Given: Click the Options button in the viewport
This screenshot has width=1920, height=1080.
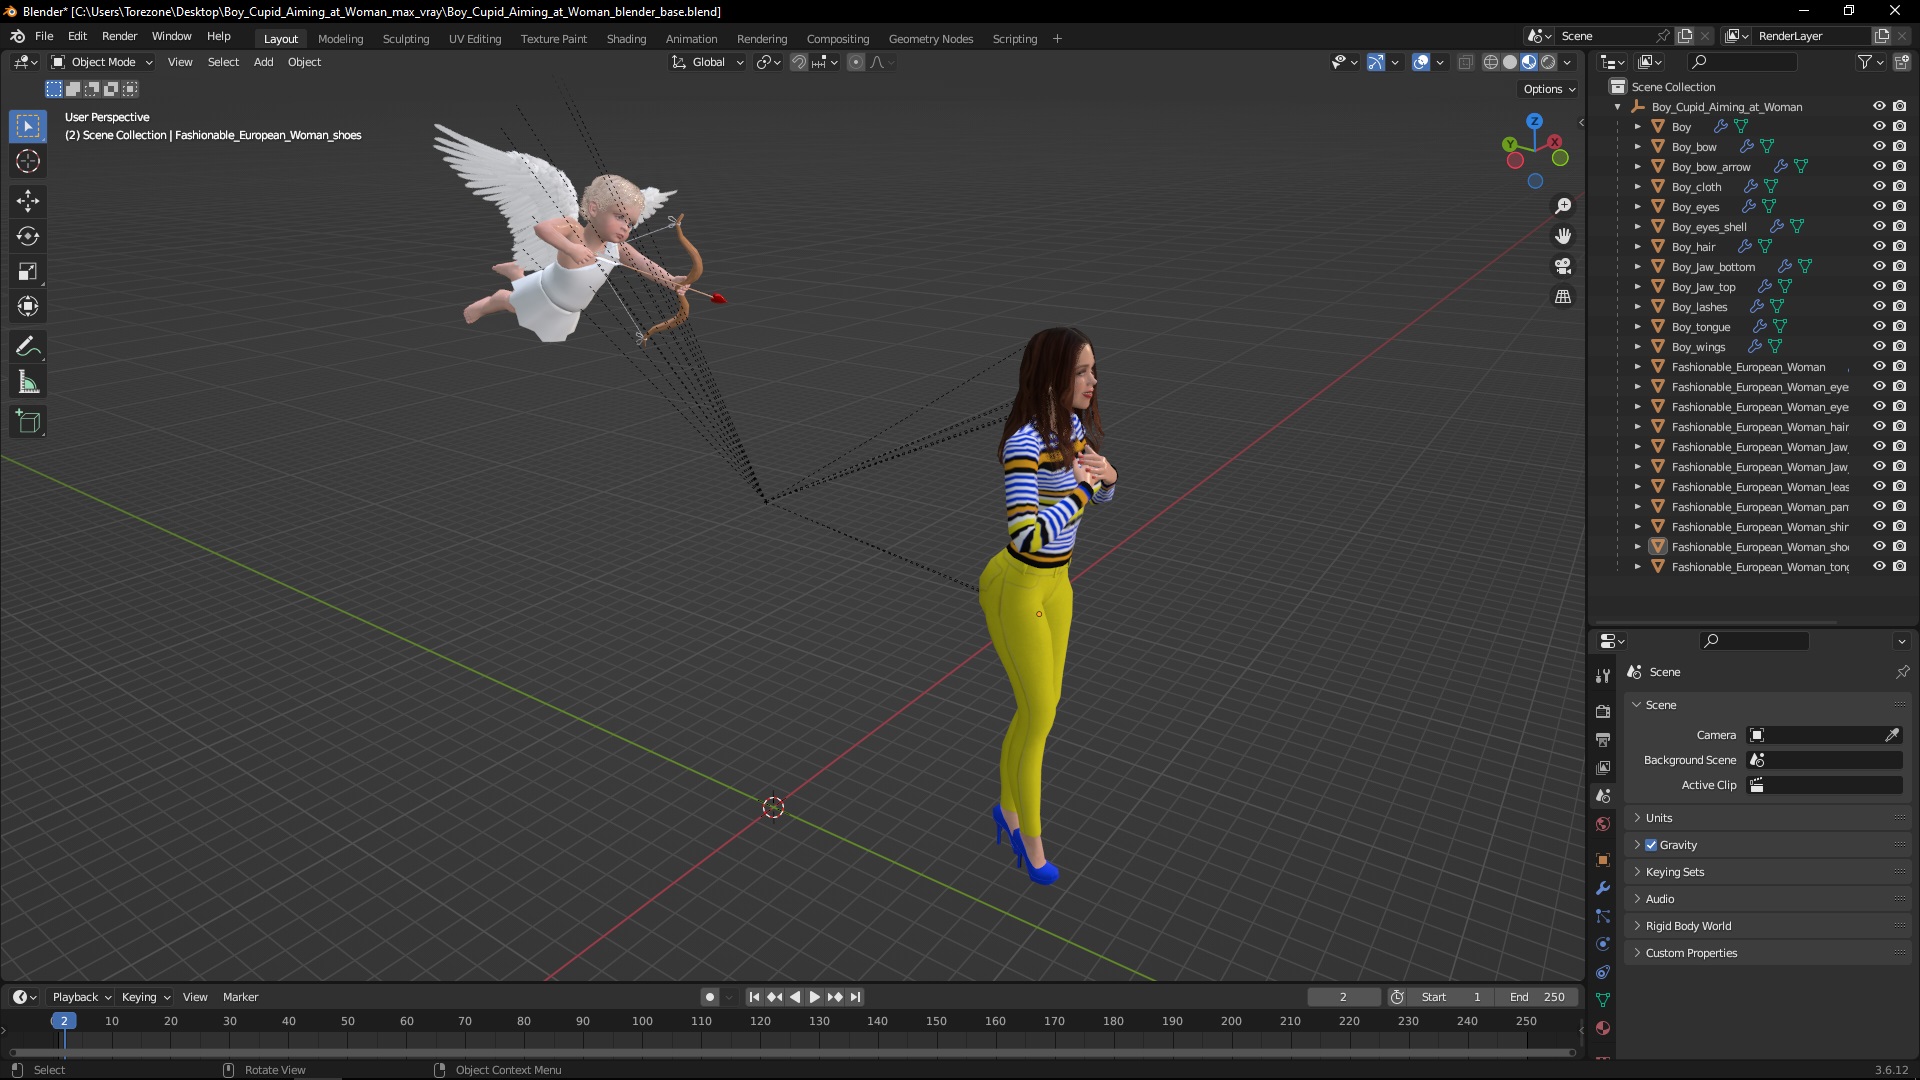Looking at the screenshot, I should pyautogui.click(x=1549, y=89).
